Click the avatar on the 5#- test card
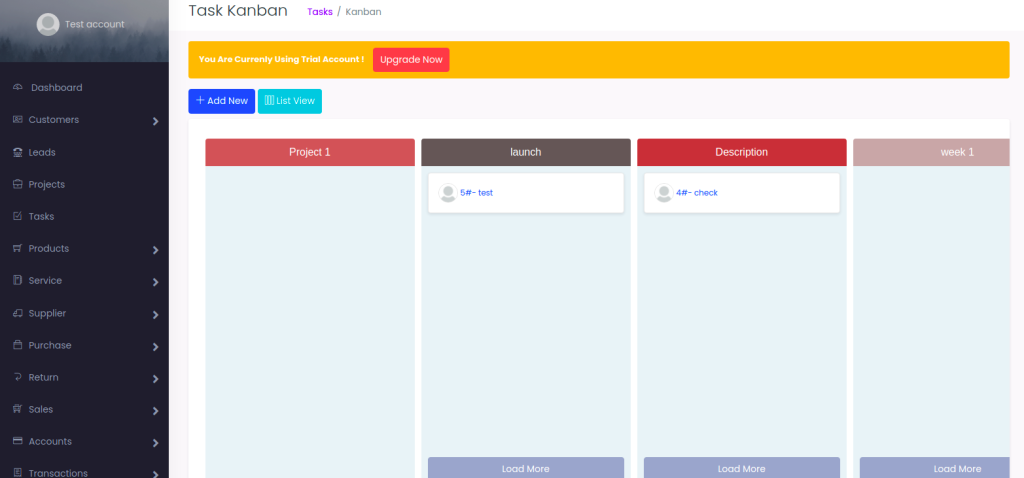Screen dimensions: 1024x478 pos(448,193)
